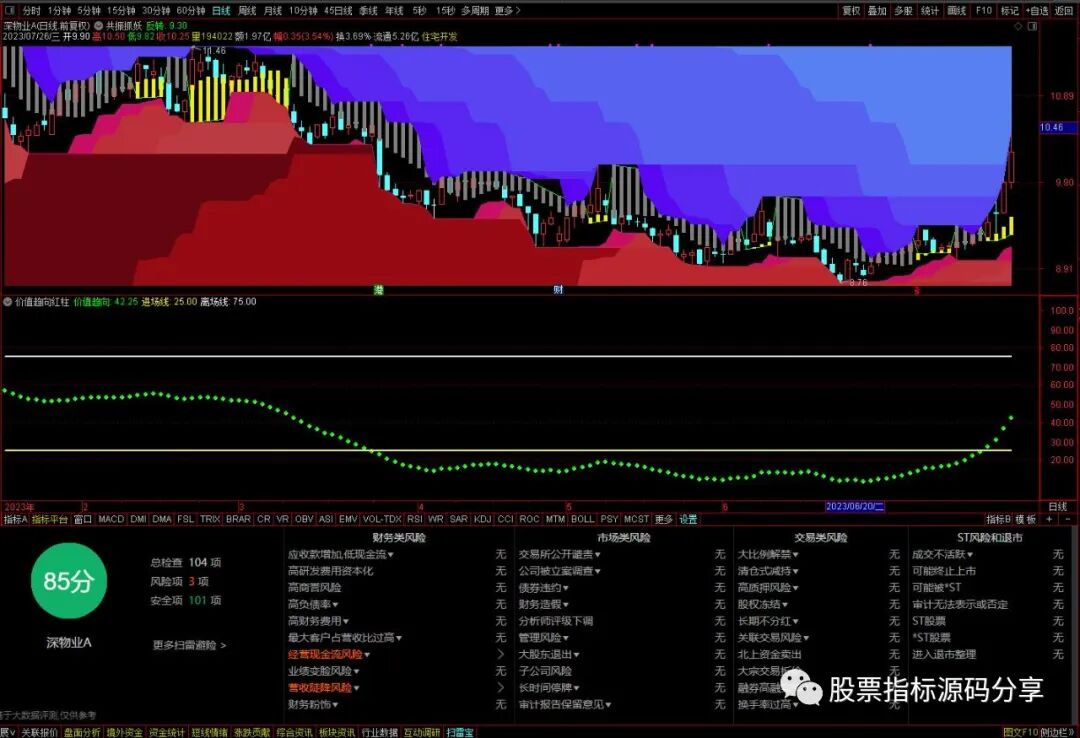The width and height of the screenshot is (1080, 738).
Task: Open the 行业数据 bottom tab
Action: tap(380, 732)
